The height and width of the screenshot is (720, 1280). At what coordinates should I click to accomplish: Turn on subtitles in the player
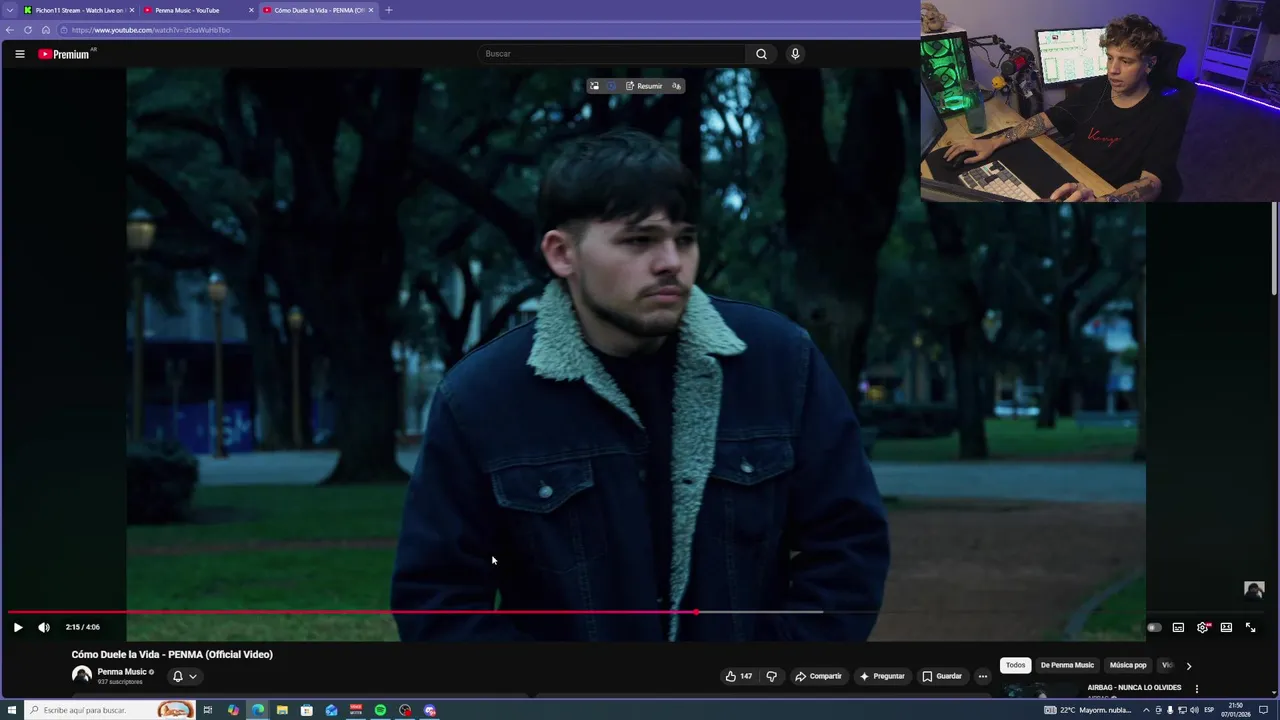pyautogui.click(x=1178, y=627)
